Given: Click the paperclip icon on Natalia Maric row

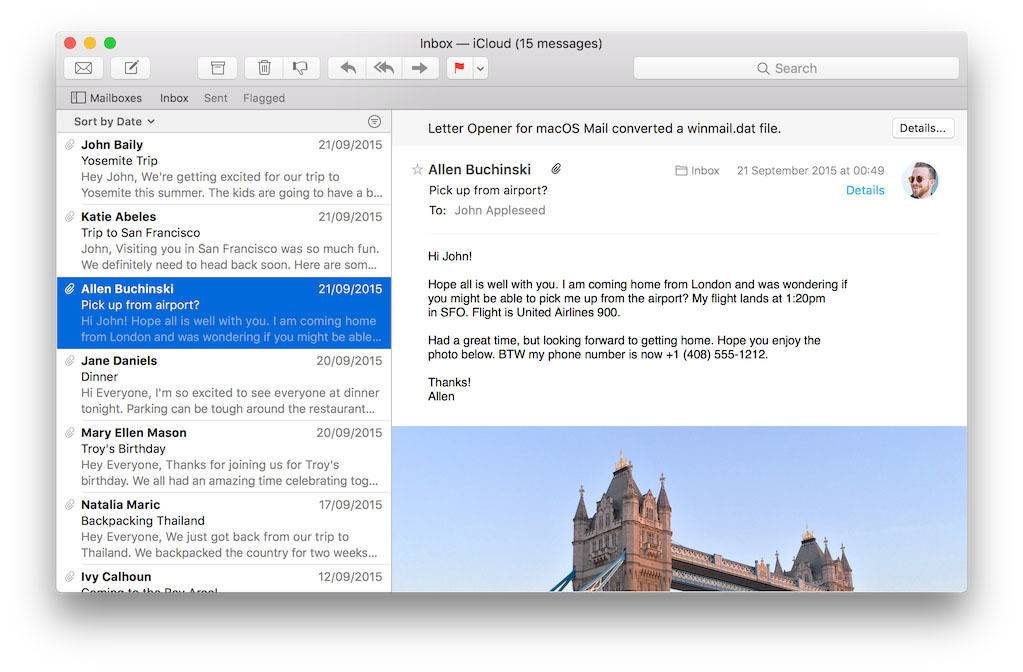Looking at the screenshot, I should 69,505.
